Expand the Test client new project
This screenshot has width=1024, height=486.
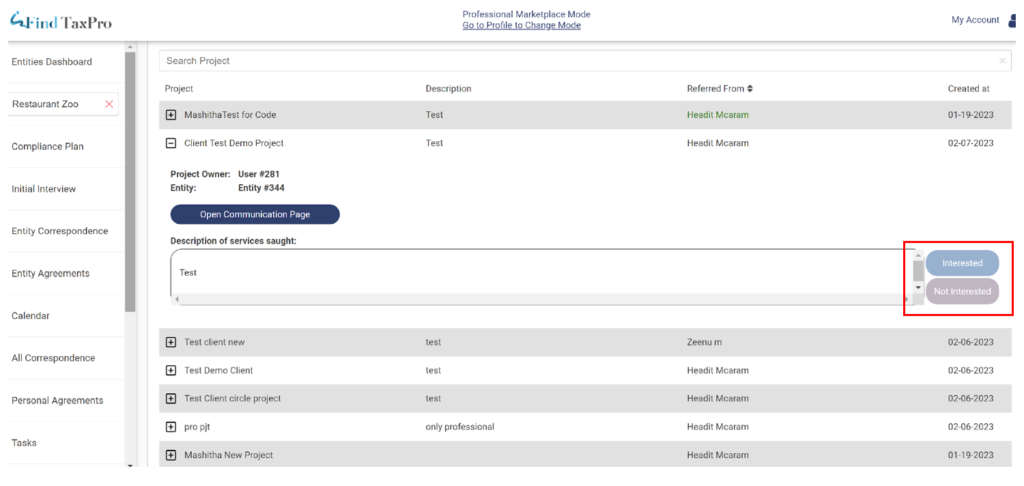point(170,342)
